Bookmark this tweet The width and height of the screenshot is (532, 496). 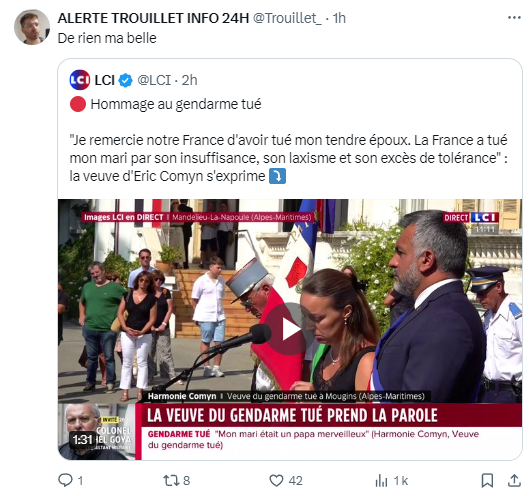(x=487, y=480)
